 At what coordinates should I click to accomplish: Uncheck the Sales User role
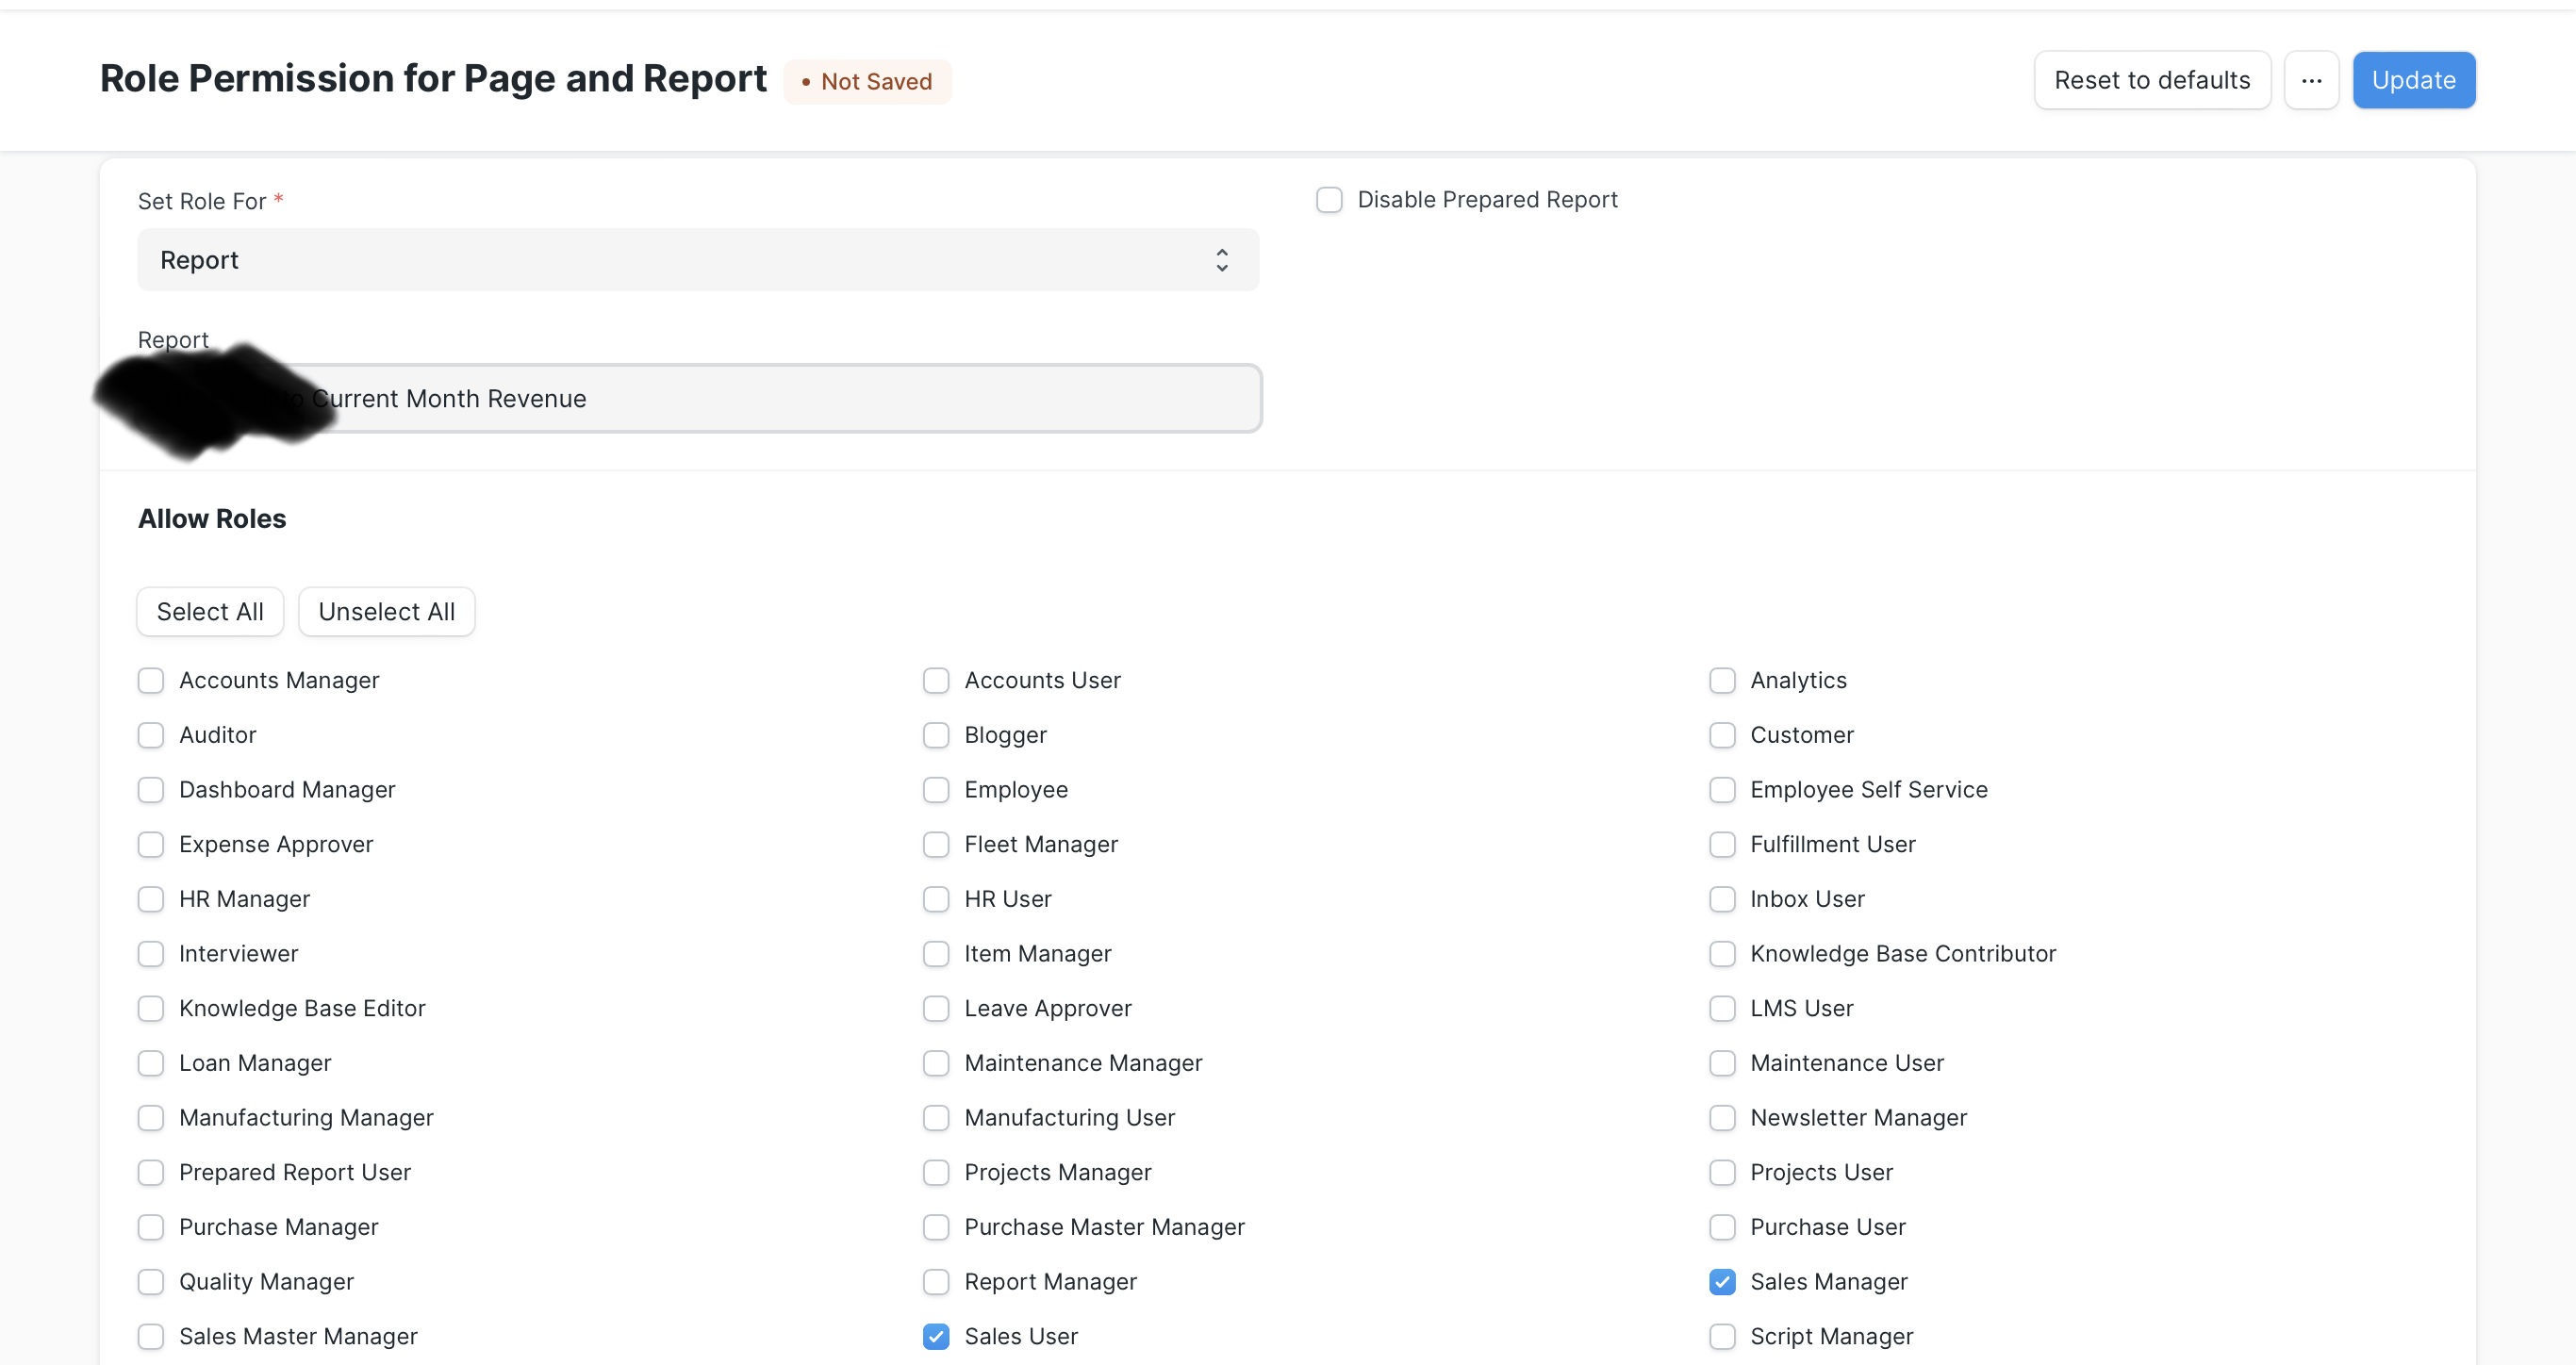pos(935,1336)
